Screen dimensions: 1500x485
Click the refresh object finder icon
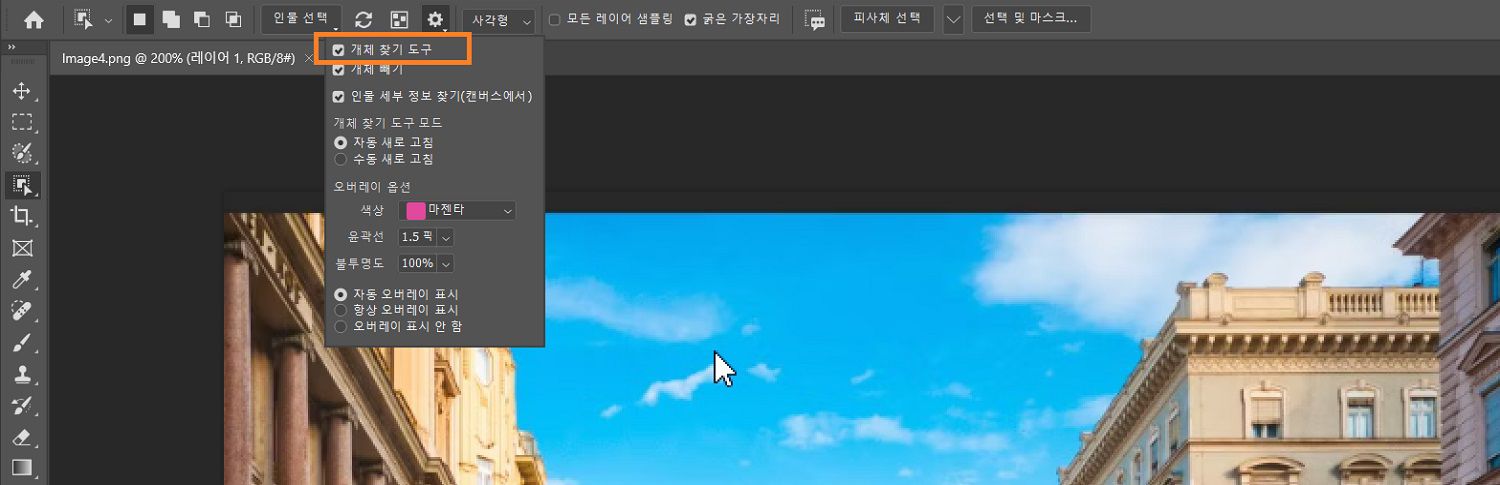click(x=364, y=20)
